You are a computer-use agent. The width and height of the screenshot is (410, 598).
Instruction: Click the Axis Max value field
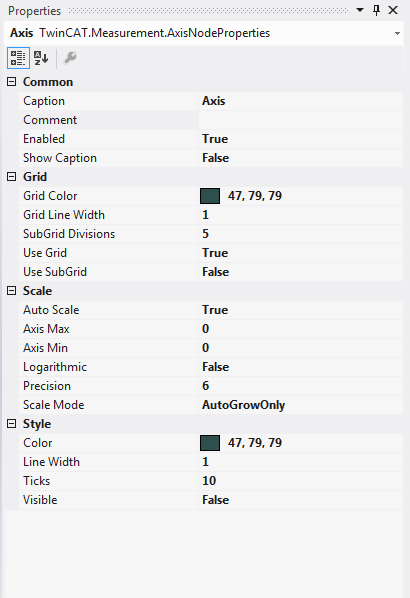pyautogui.click(x=301, y=329)
